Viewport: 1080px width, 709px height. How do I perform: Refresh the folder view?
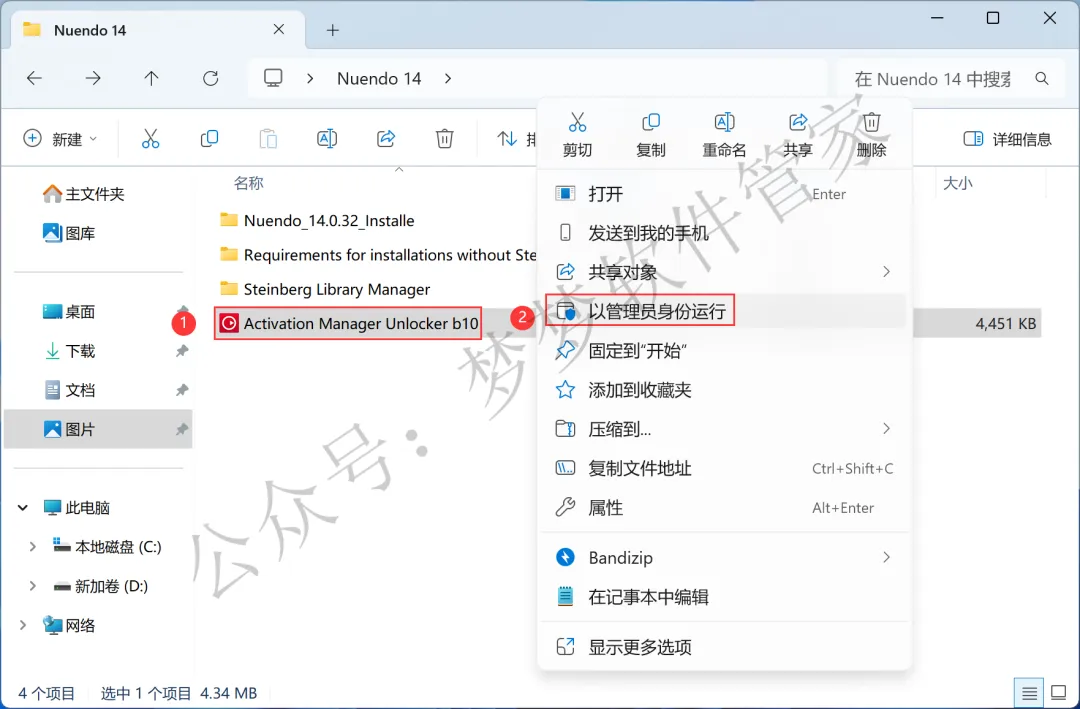[x=211, y=79]
